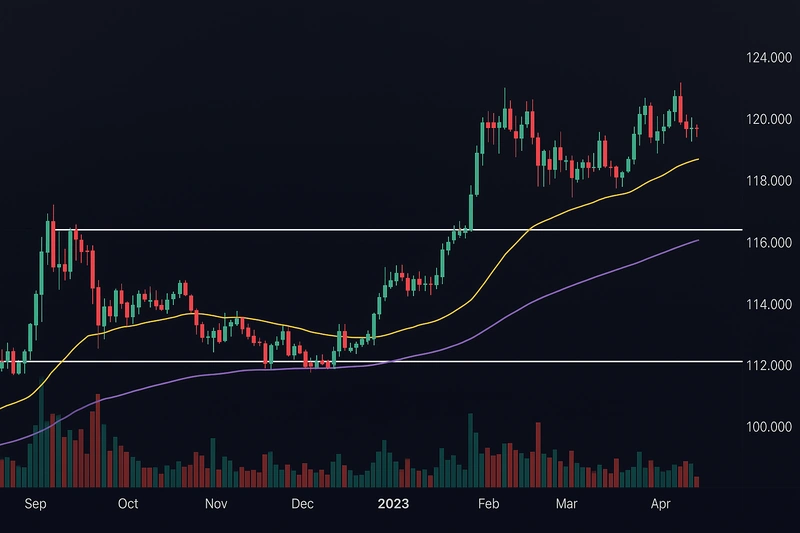800x533 pixels.
Task: Click the last candlestick on the chart
Action: pos(696,131)
